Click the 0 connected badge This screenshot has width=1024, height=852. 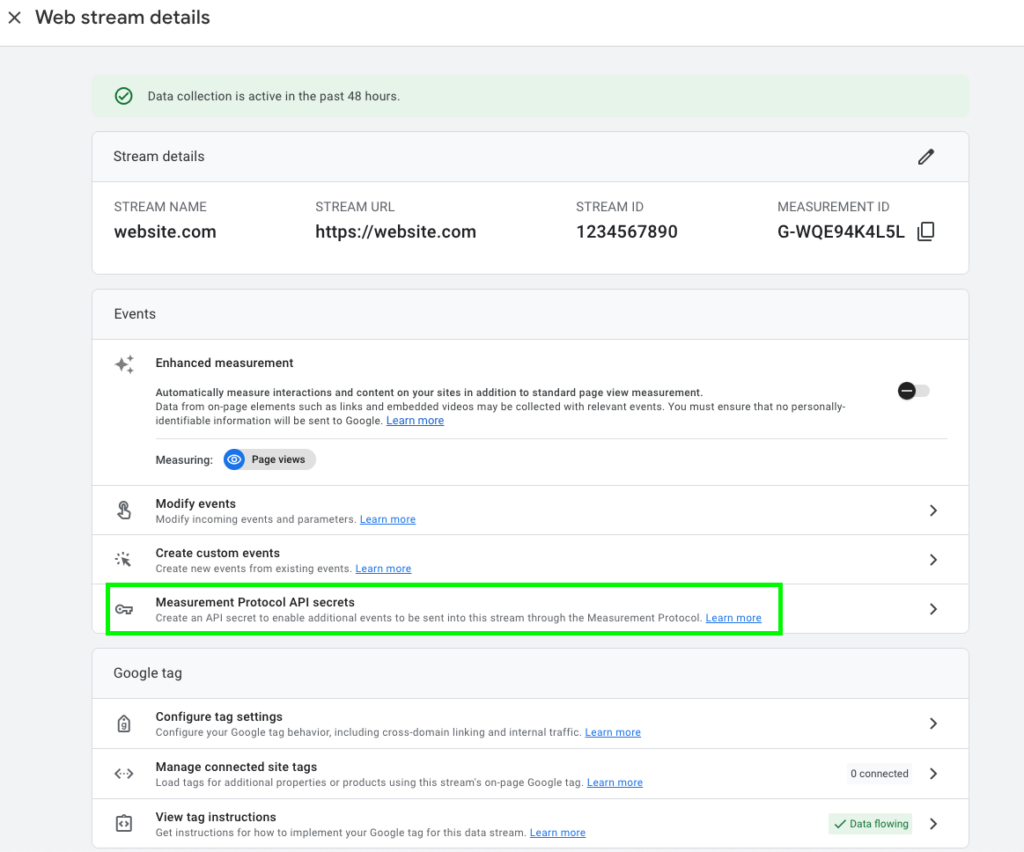tap(879, 774)
